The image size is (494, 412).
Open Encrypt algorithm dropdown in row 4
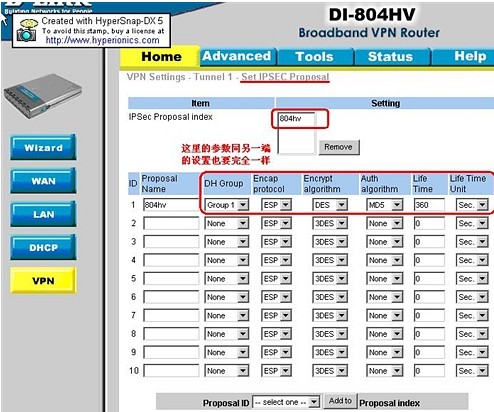(x=330, y=260)
